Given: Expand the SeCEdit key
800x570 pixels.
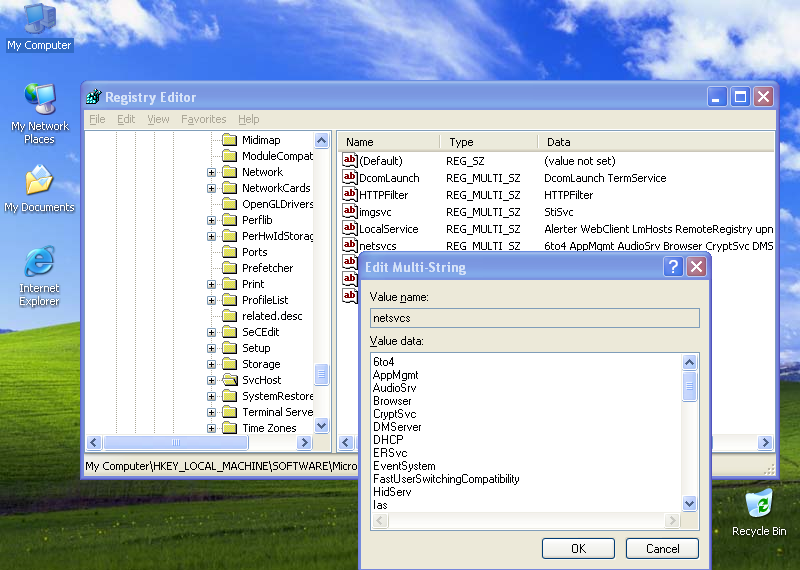Looking at the screenshot, I should [x=211, y=332].
